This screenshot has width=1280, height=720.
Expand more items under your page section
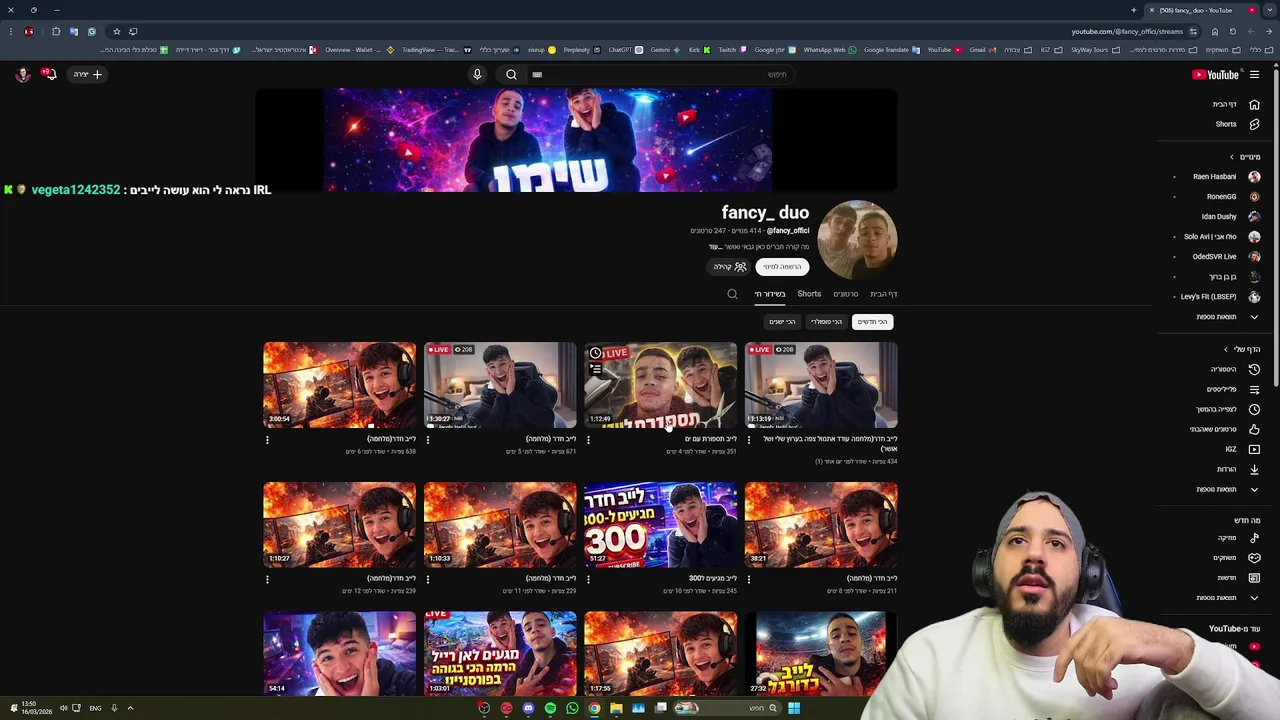pos(1228,489)
